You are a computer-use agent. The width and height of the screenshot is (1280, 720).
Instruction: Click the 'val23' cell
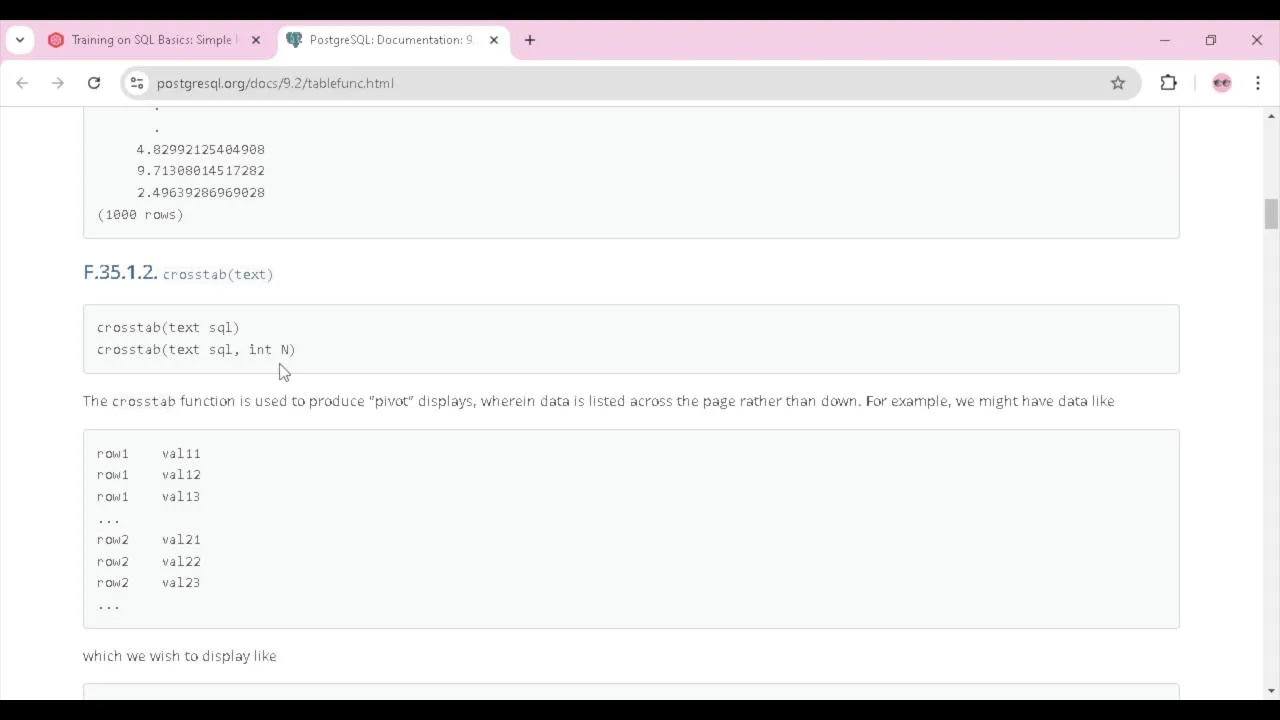(181, 582)
